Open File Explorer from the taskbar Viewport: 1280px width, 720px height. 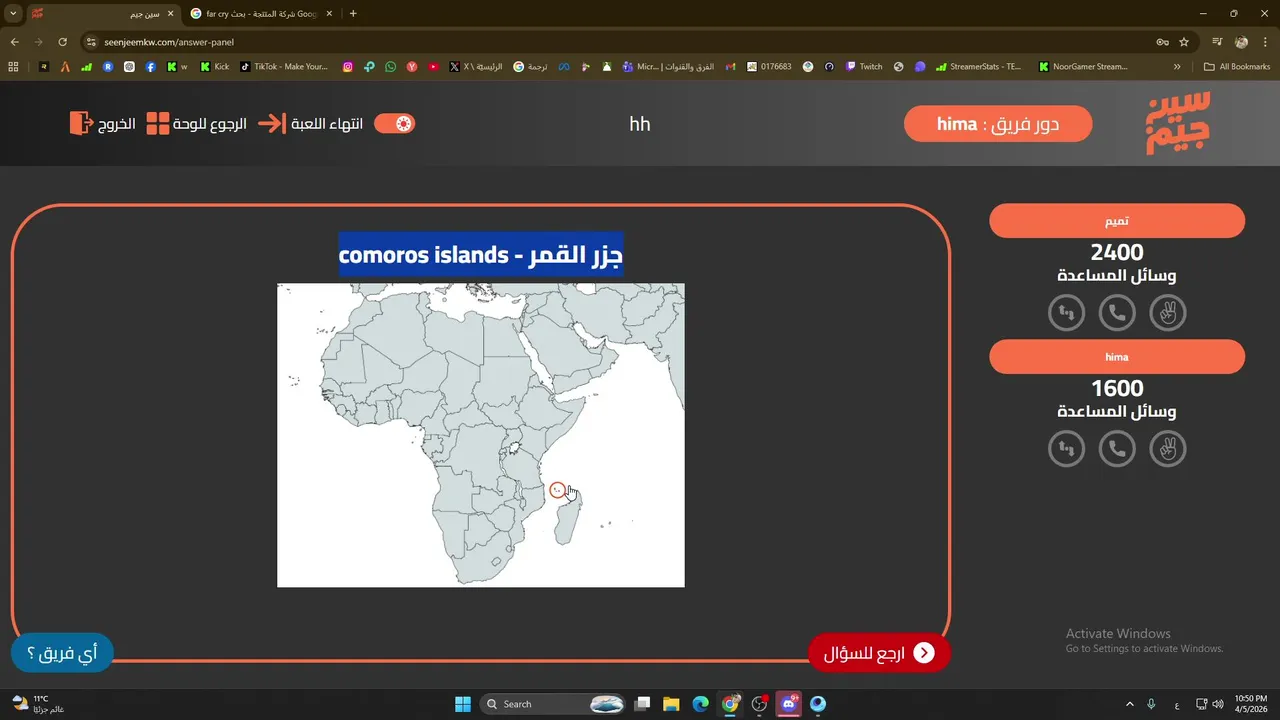671,704
